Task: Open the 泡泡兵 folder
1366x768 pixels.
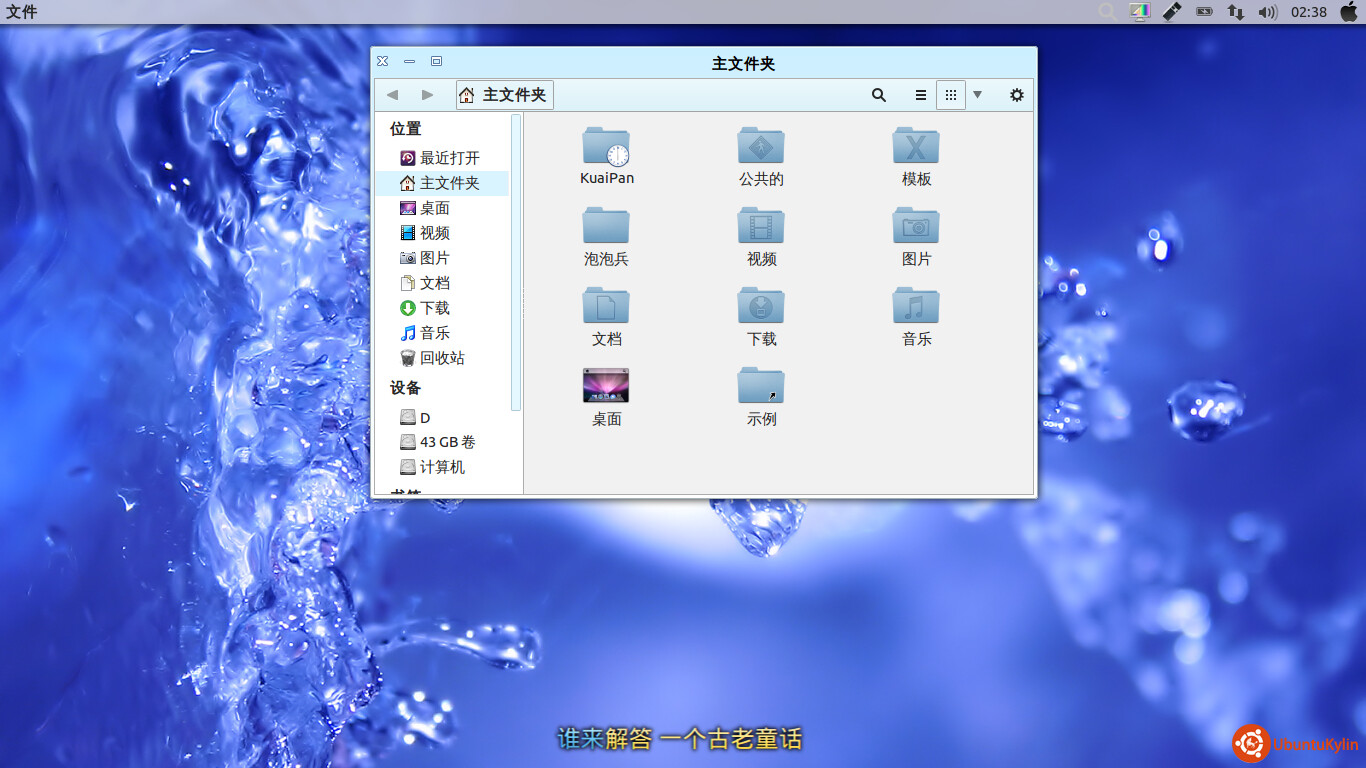Action: pos(606,227)
